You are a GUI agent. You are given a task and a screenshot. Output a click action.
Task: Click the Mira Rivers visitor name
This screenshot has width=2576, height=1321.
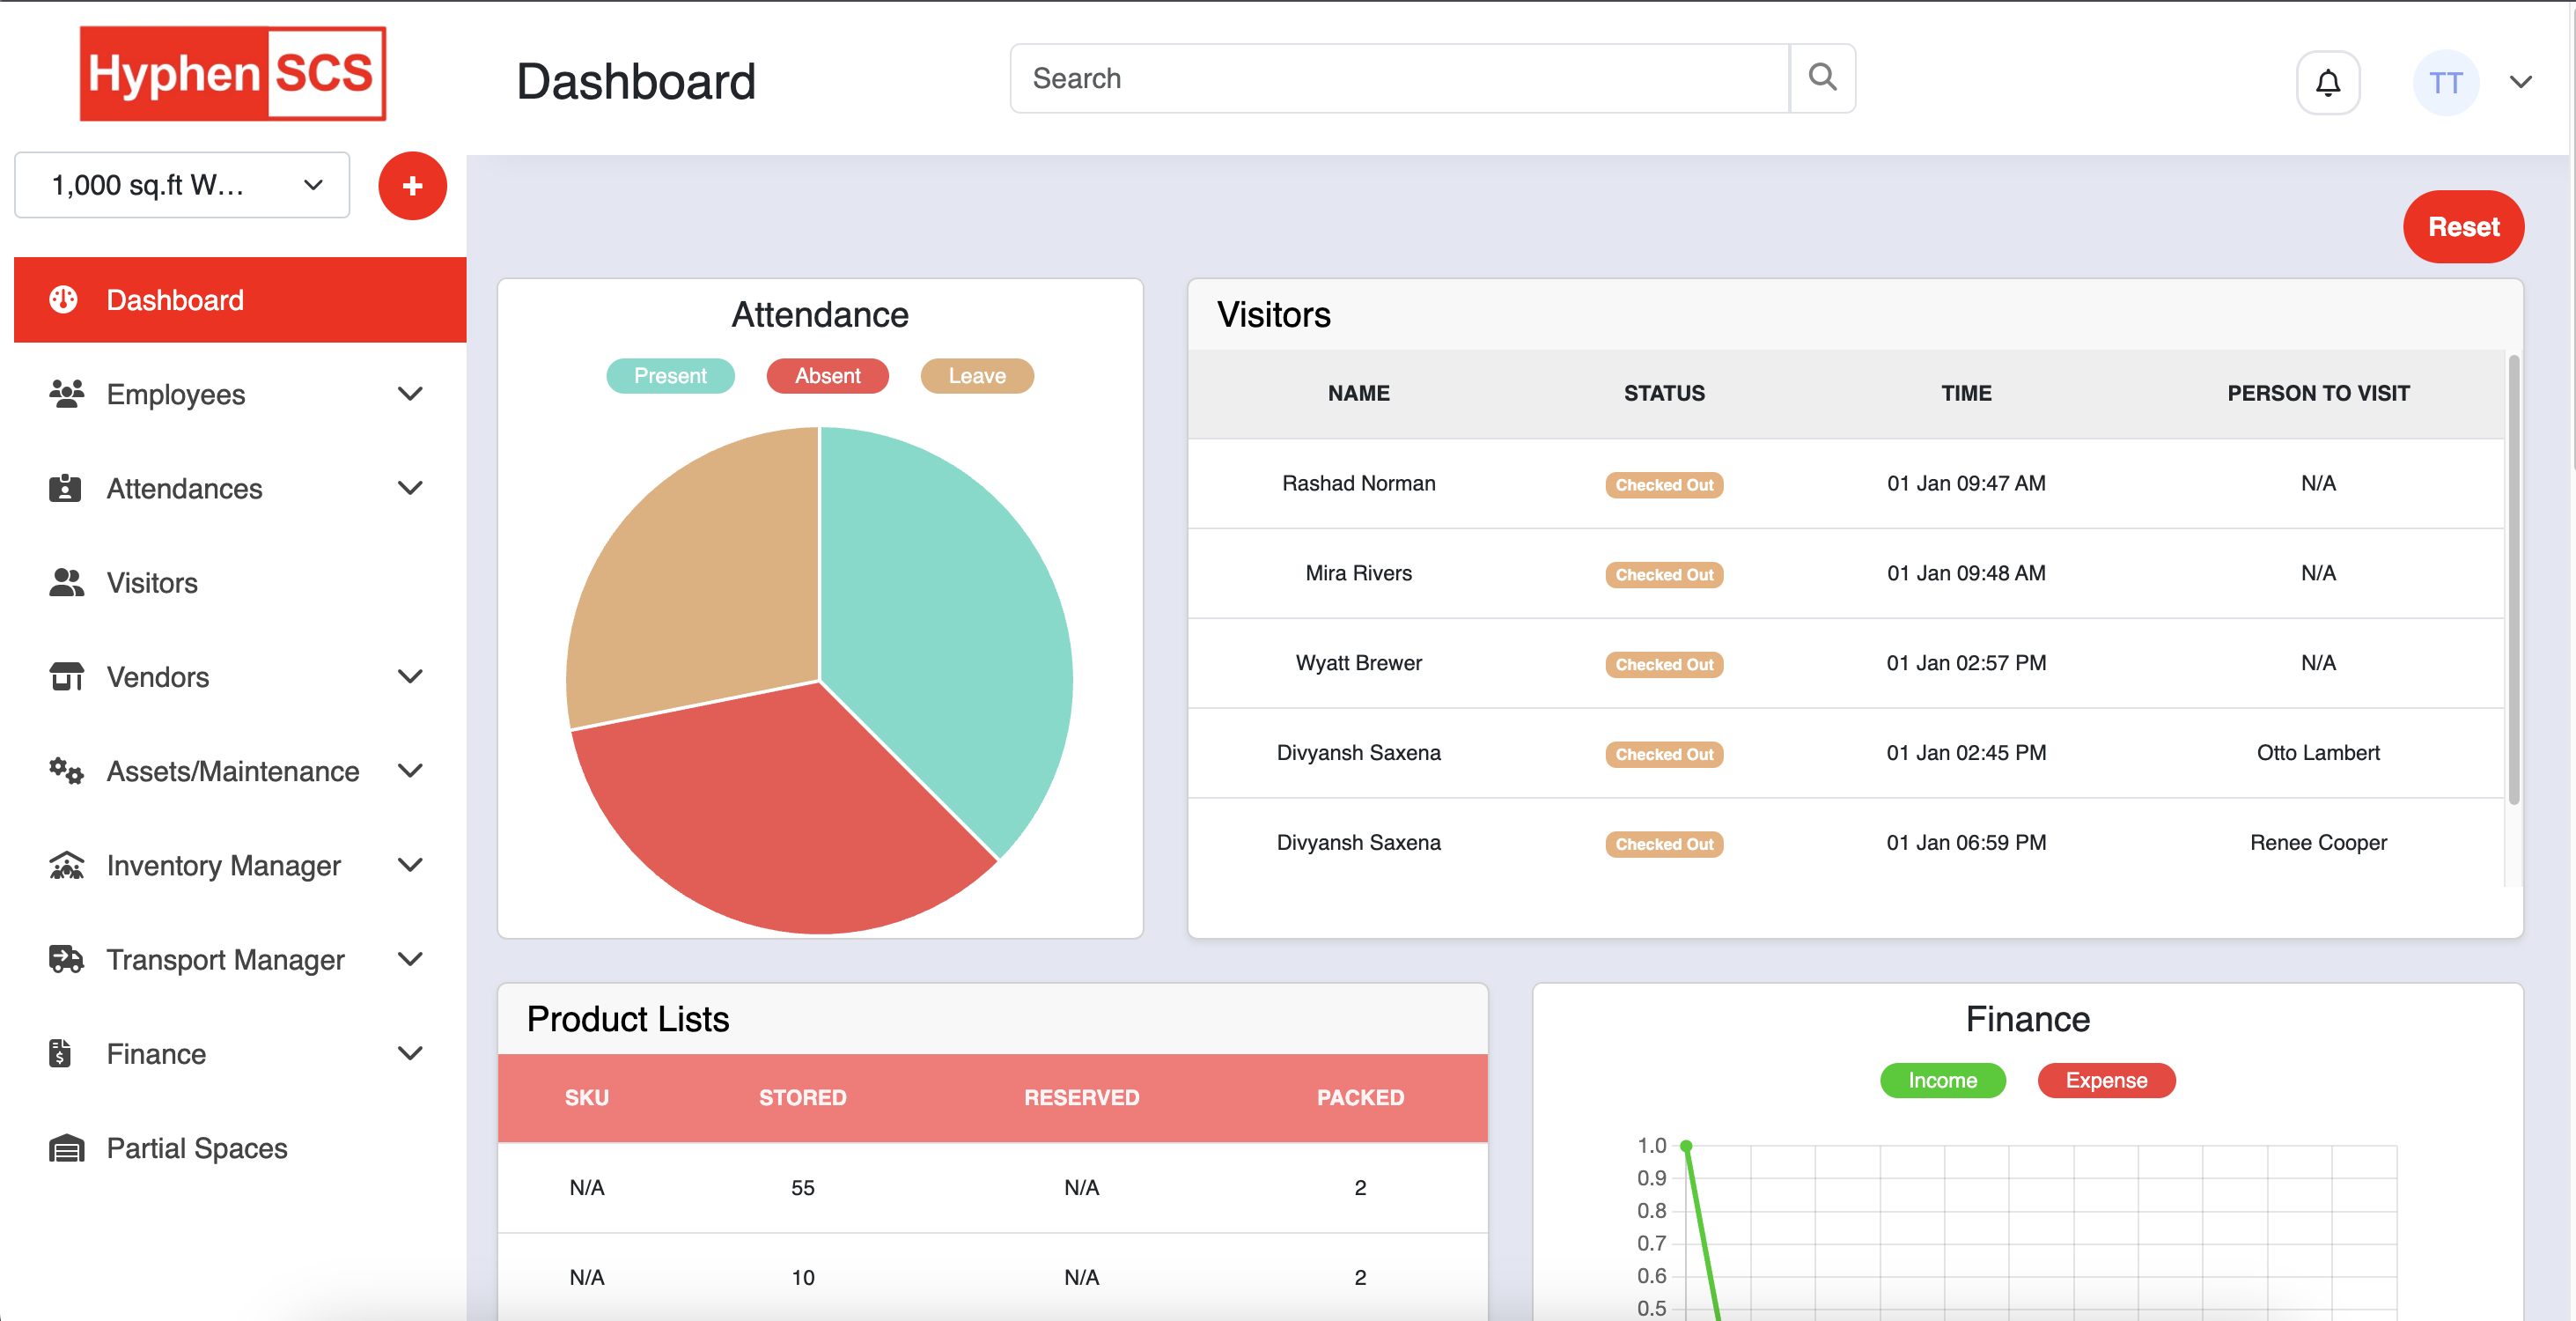click(x=1358, y=574)
